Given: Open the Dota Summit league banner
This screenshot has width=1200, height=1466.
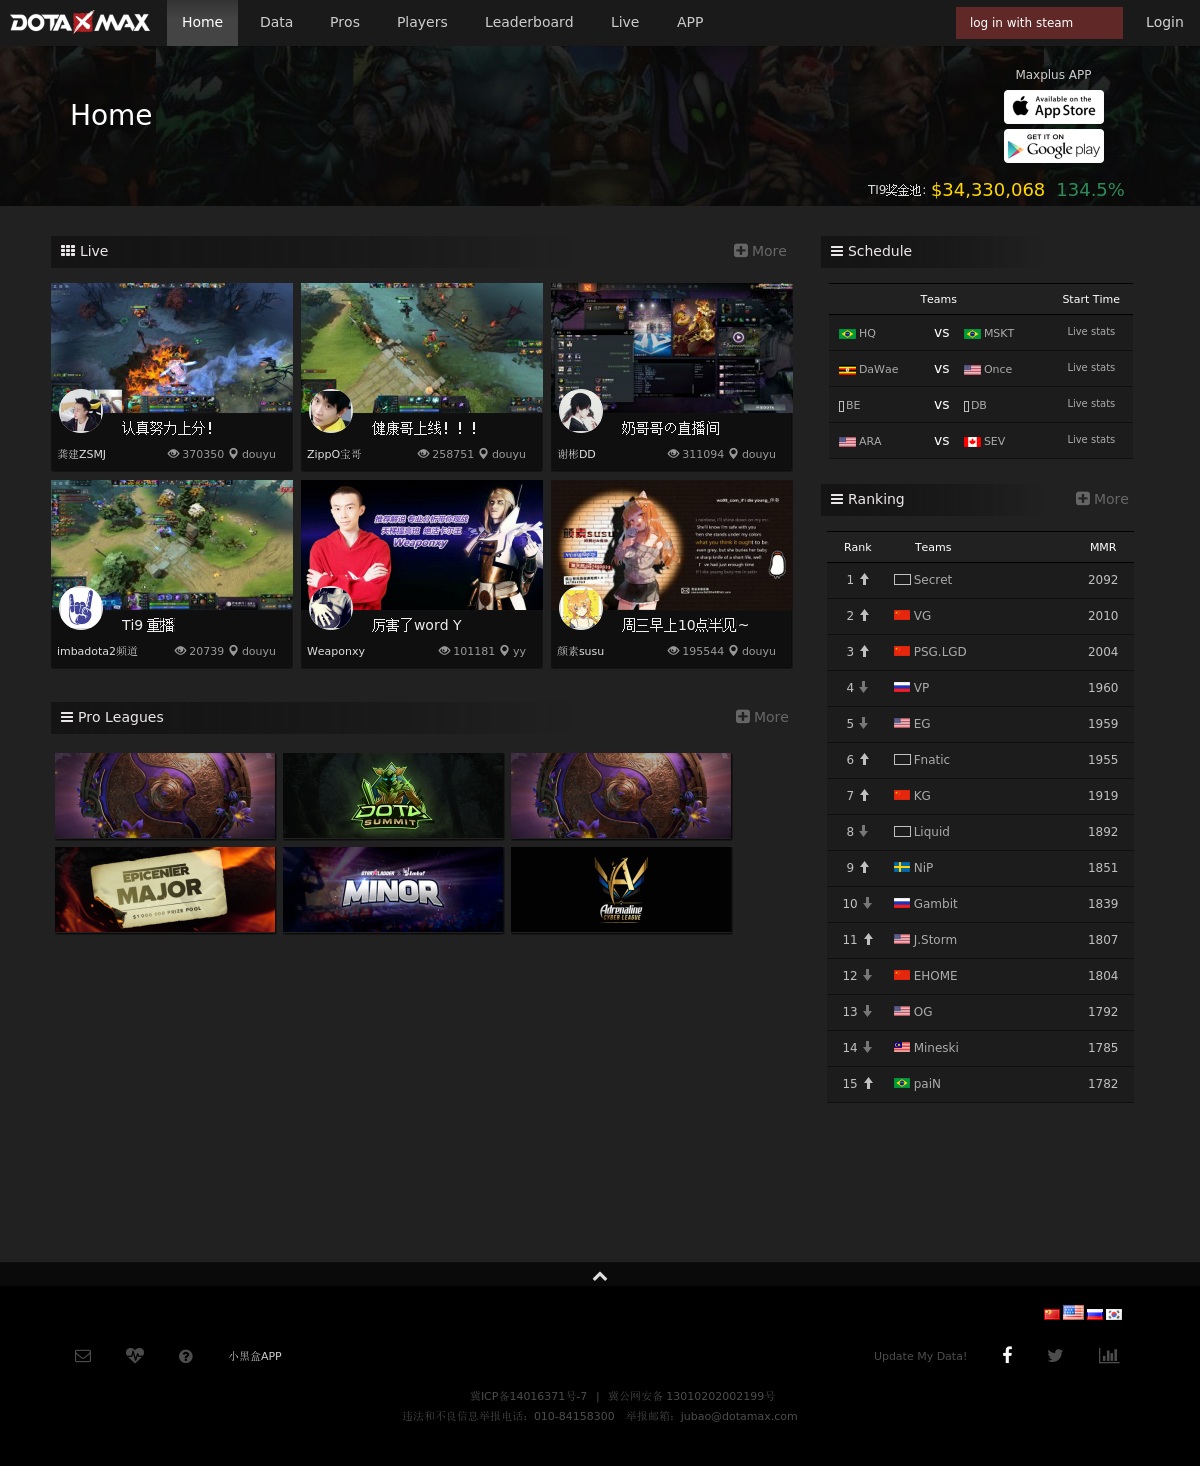Looking at the screenshot, I should coord(393,796).
